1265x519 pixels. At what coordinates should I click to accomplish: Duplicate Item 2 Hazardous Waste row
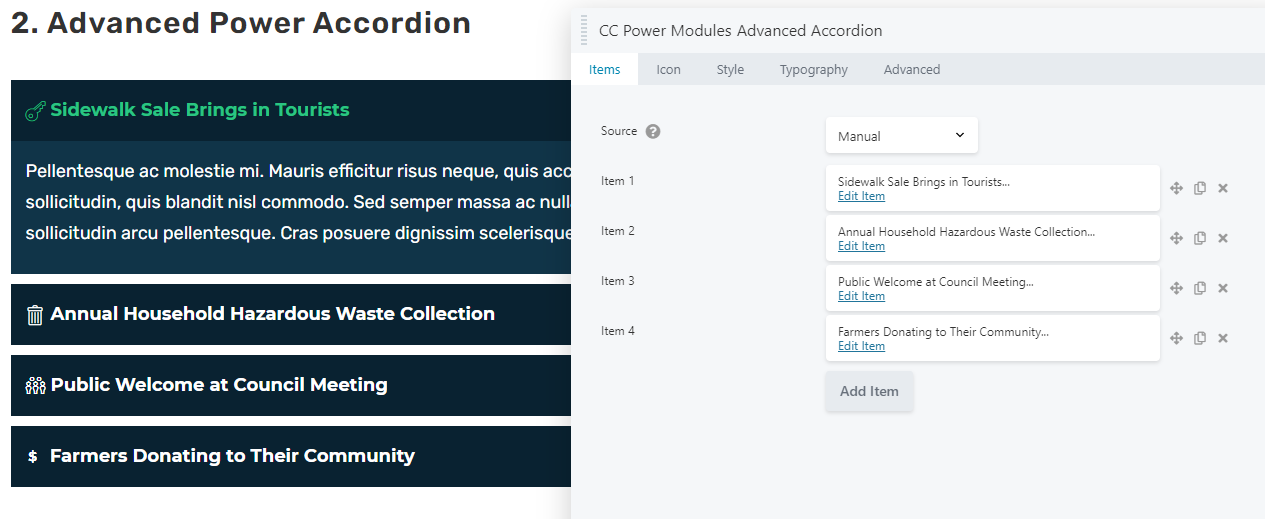click(1200, 238)
